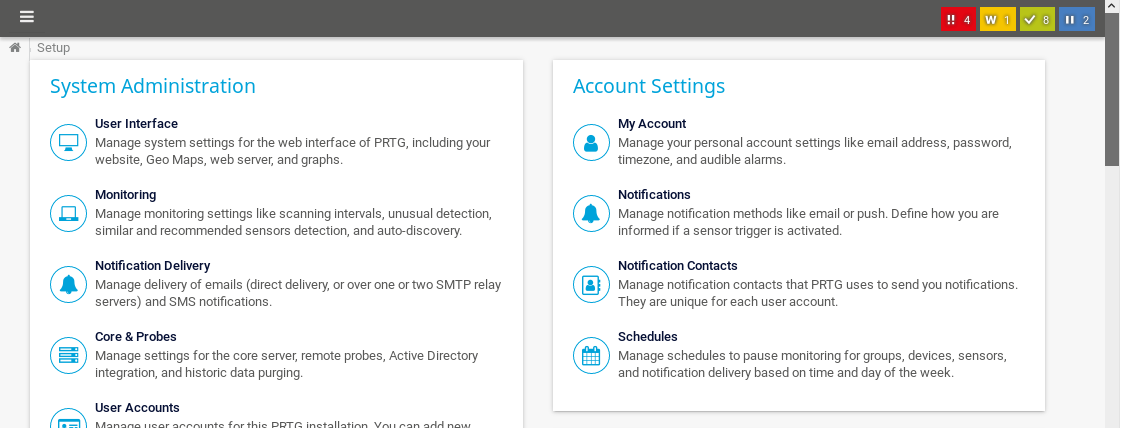The width and height of the screenshot is (1121, 428).
Task: Open the My Account settings link
Action: pyautogui.click(x=651, y=124)
